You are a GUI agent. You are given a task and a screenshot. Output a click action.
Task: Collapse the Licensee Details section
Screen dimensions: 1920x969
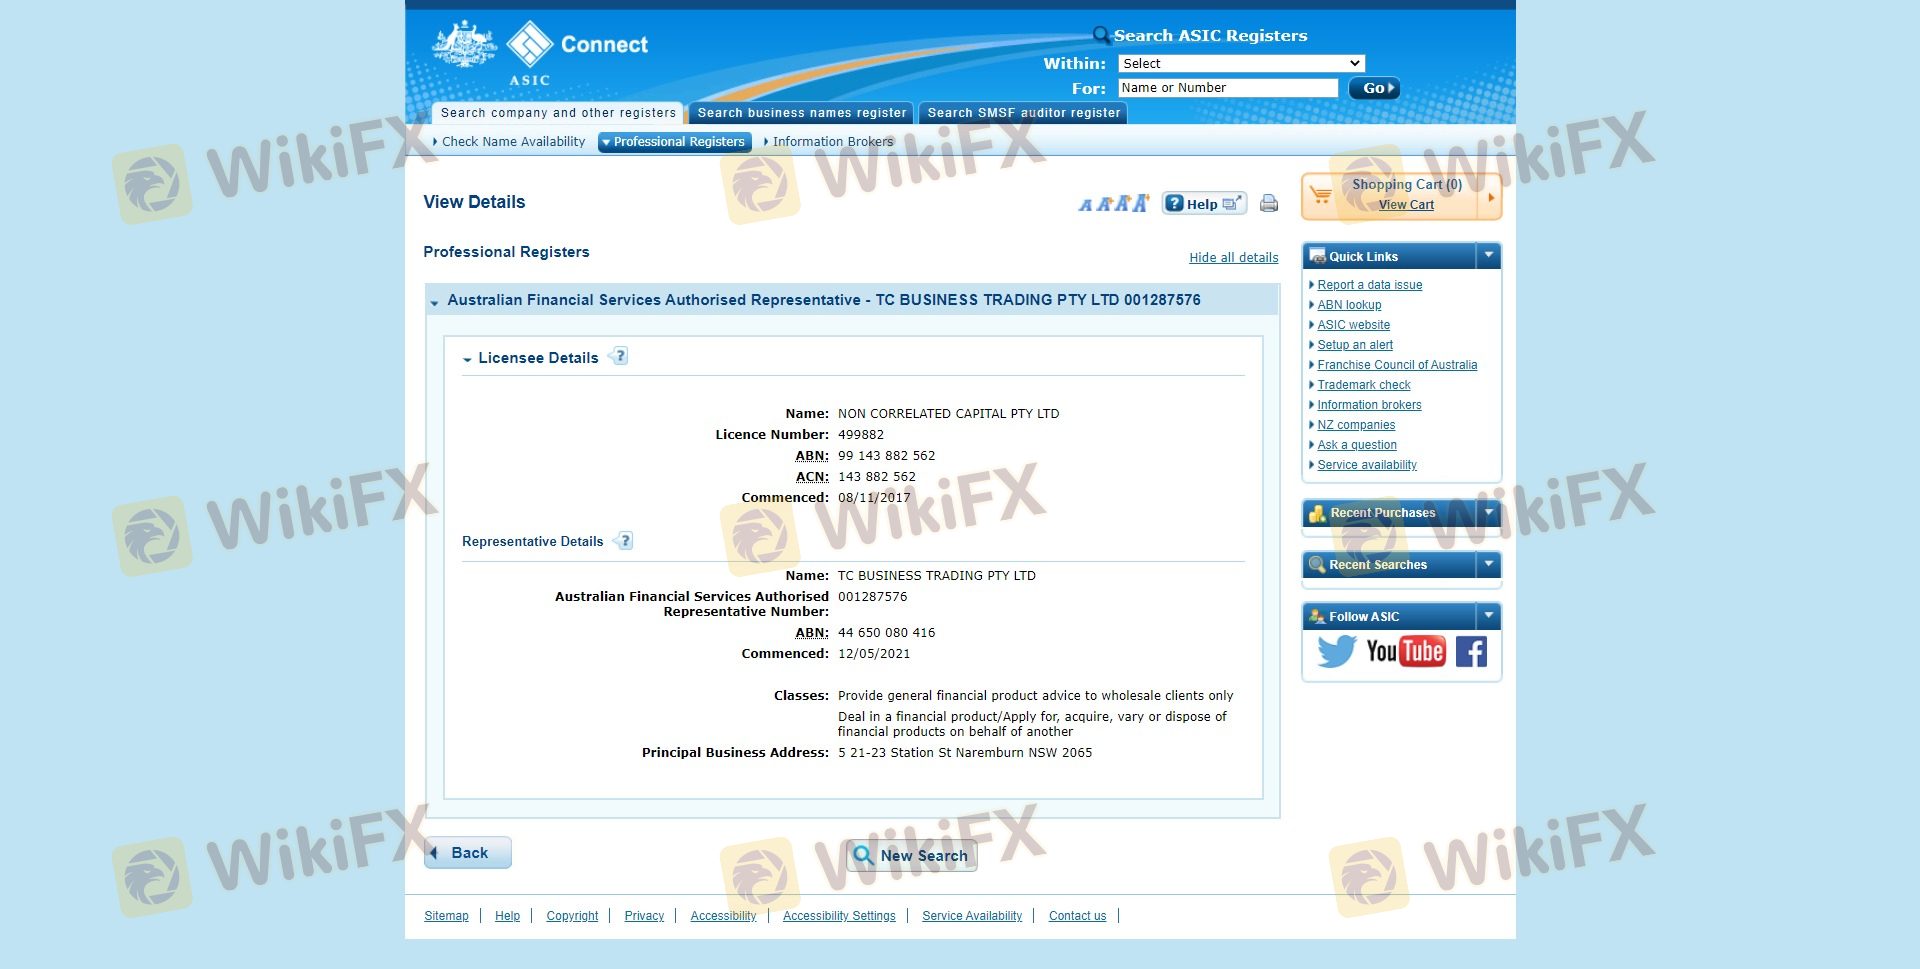coord(467,359)
